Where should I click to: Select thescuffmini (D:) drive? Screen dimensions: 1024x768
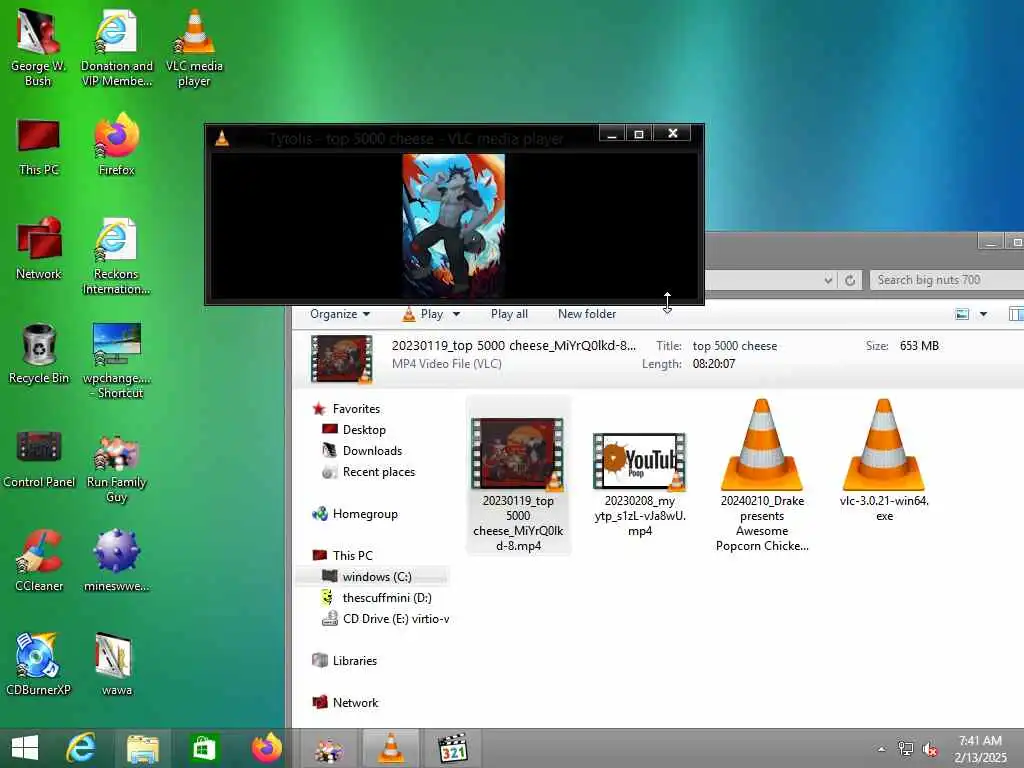click(387, 598)
